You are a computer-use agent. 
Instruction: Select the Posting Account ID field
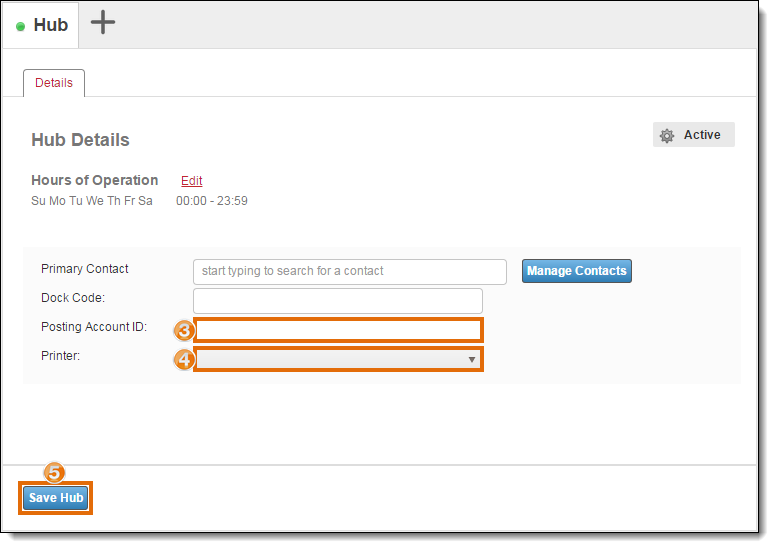pyautogui.click(x=338, y=330)
